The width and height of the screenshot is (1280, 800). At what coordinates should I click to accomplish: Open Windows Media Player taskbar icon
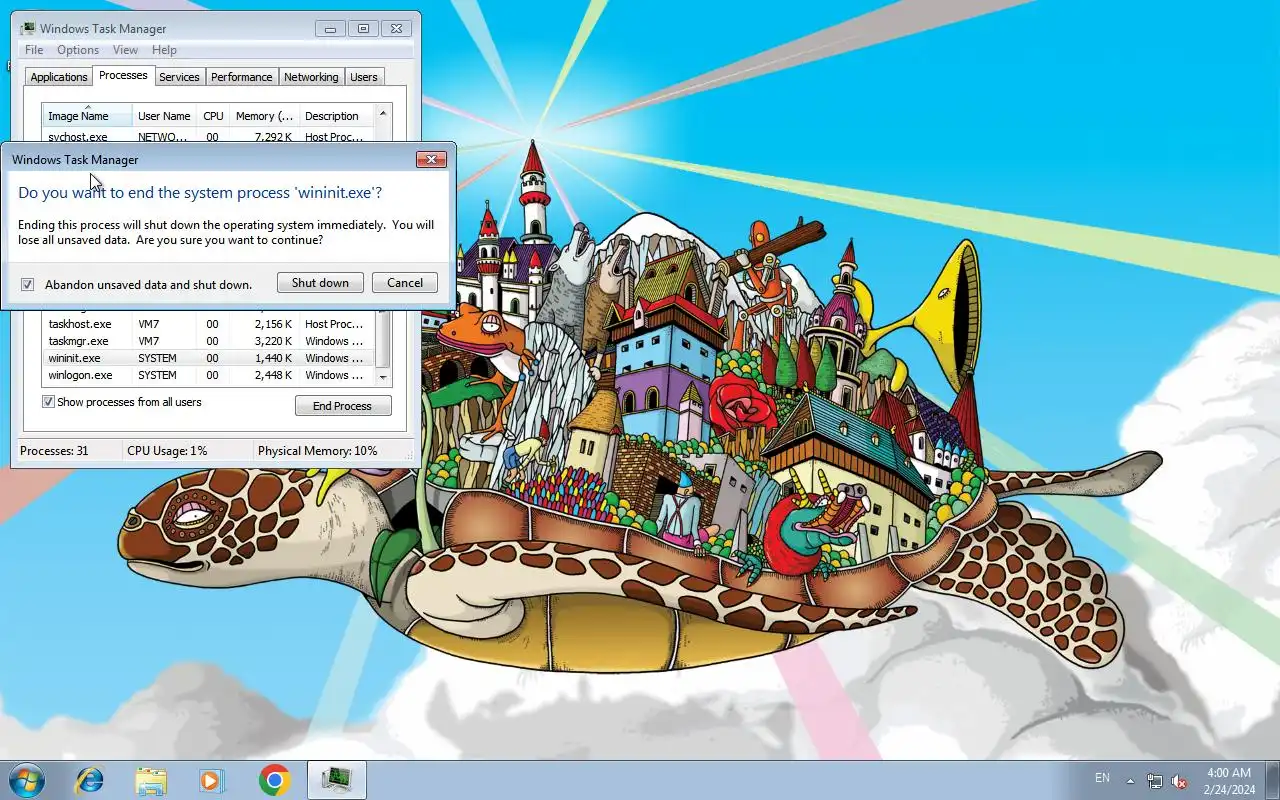click(x=212, y=780)
